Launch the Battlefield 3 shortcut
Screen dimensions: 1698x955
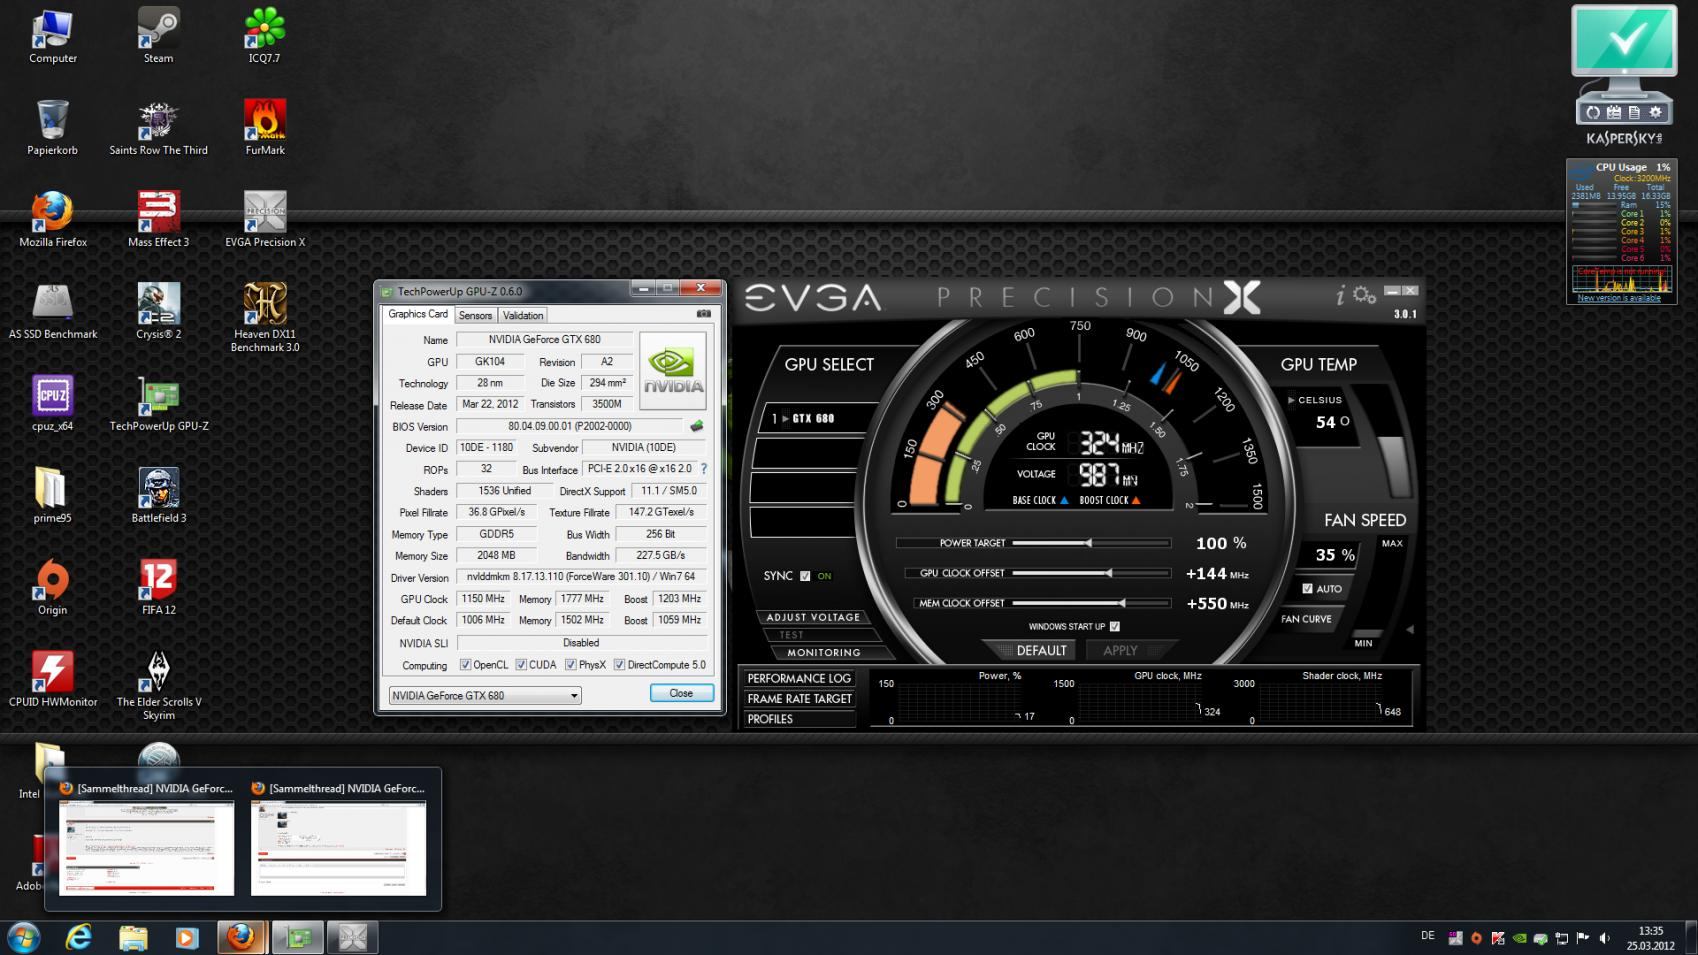tap(158, 495)
